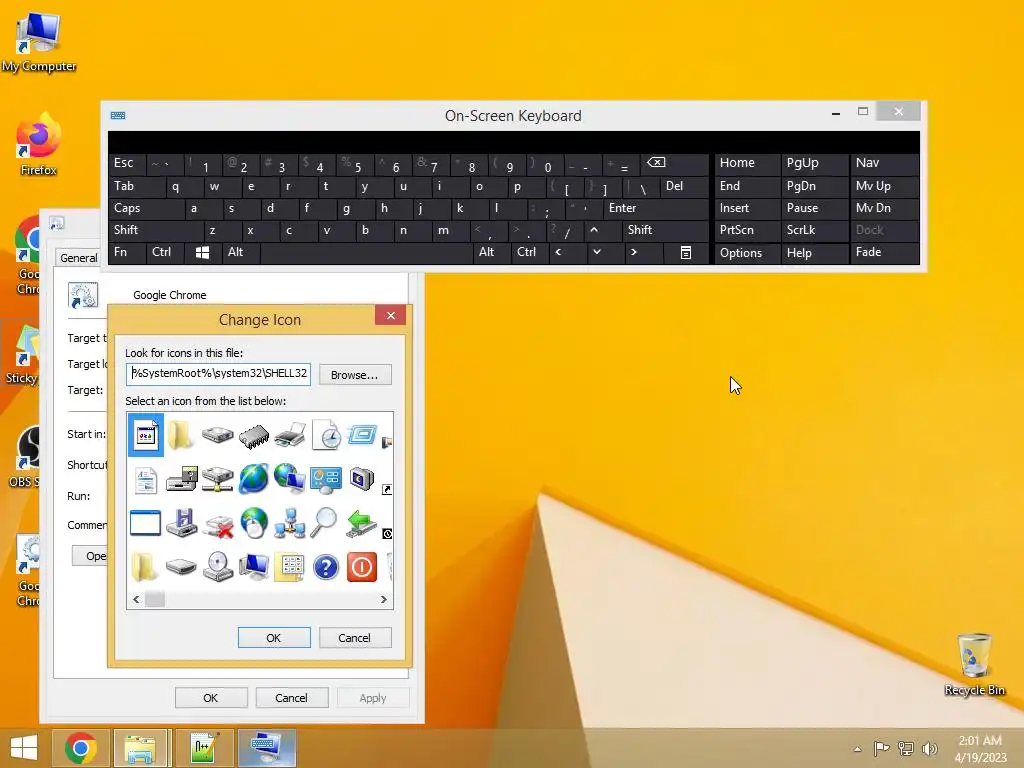Viewport: 1024px width, 768px height.
Task: Toggle the Fade key on On-Screen Keyboard
Action: [885, 253]
